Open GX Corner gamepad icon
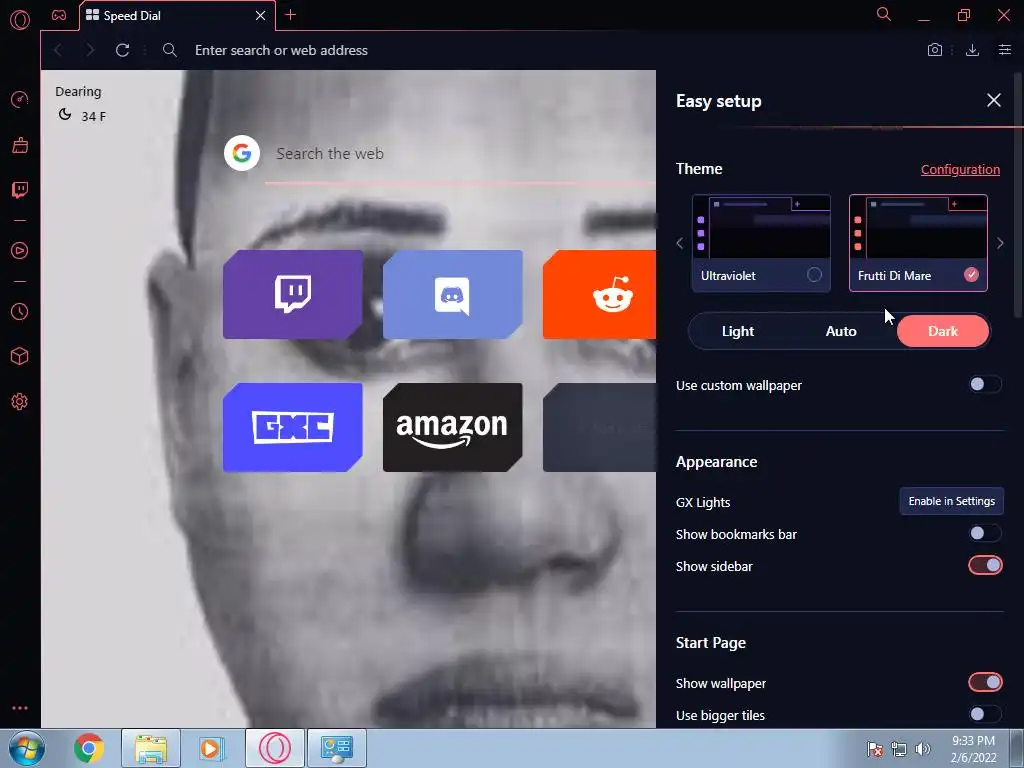This screenshot has width=1024, height=768. click(x=59, y=15)
